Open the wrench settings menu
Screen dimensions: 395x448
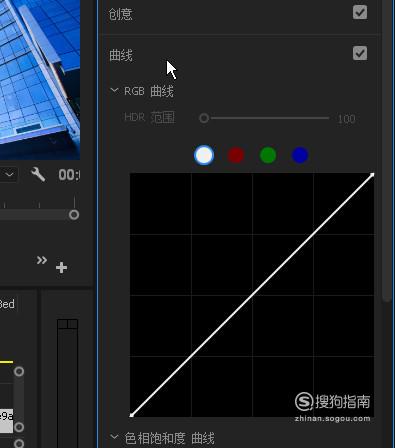[38, 174]
